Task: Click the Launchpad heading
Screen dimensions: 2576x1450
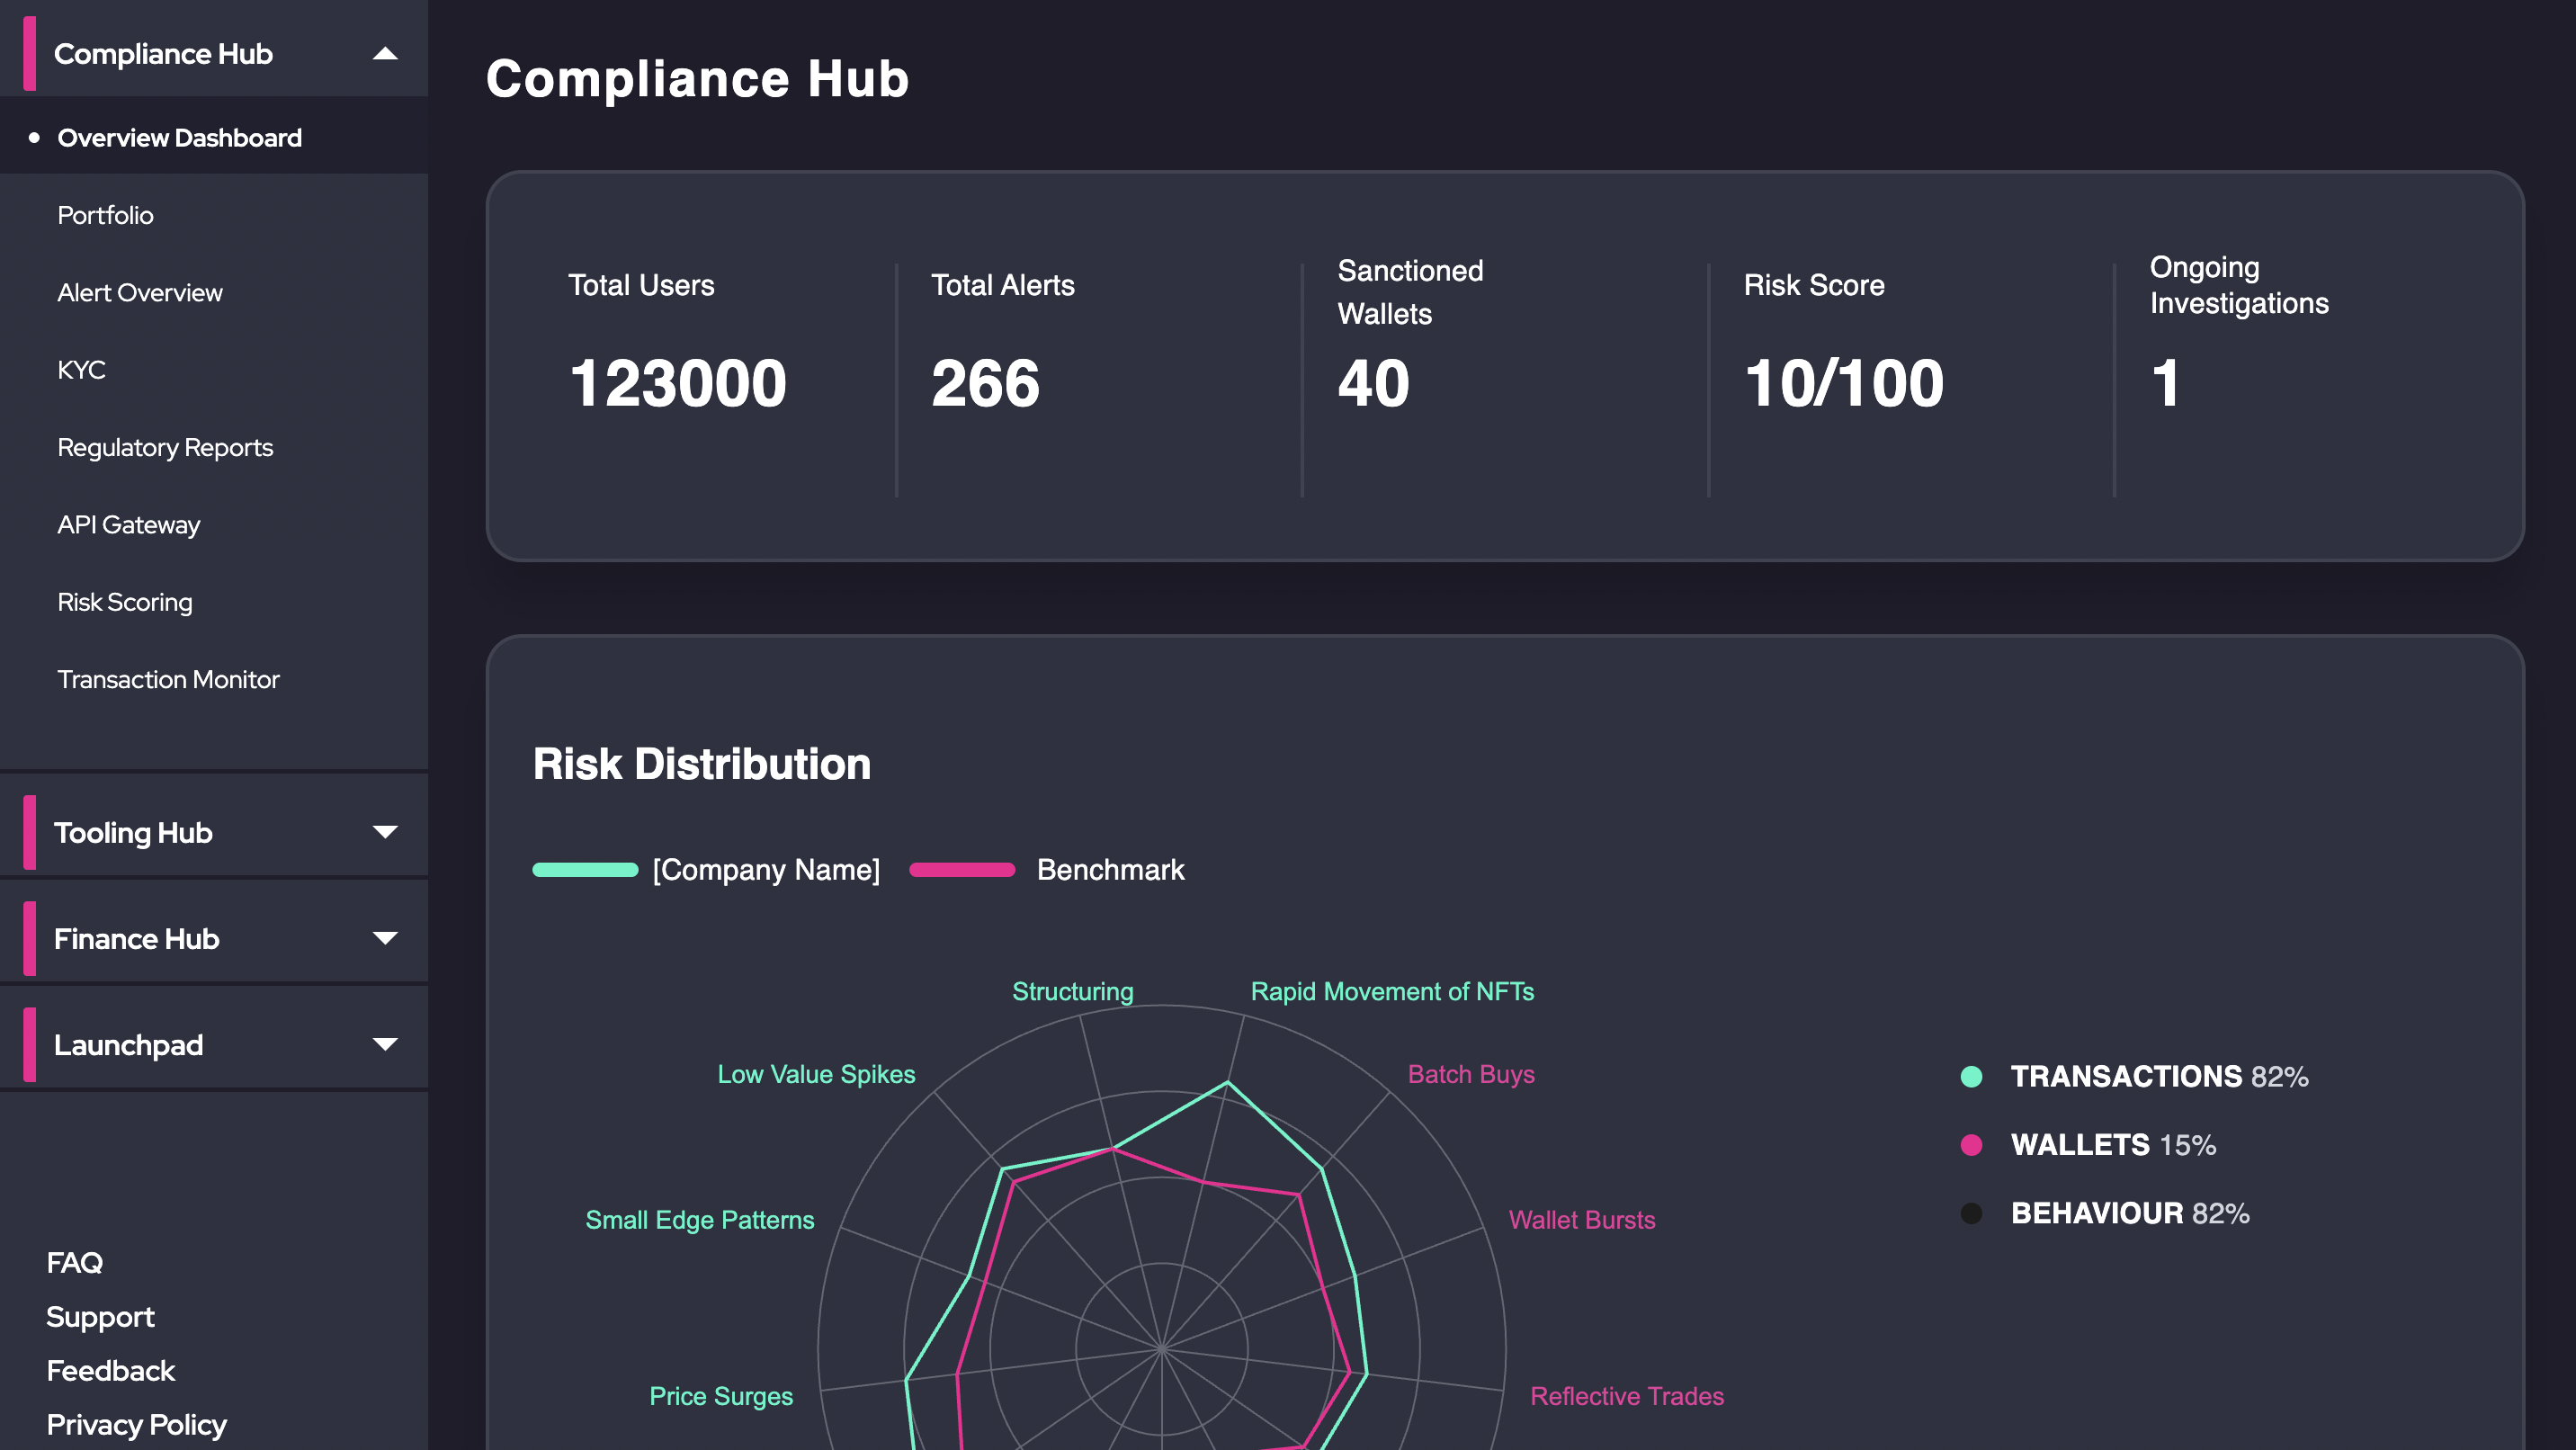Action: click(128, 1045)
